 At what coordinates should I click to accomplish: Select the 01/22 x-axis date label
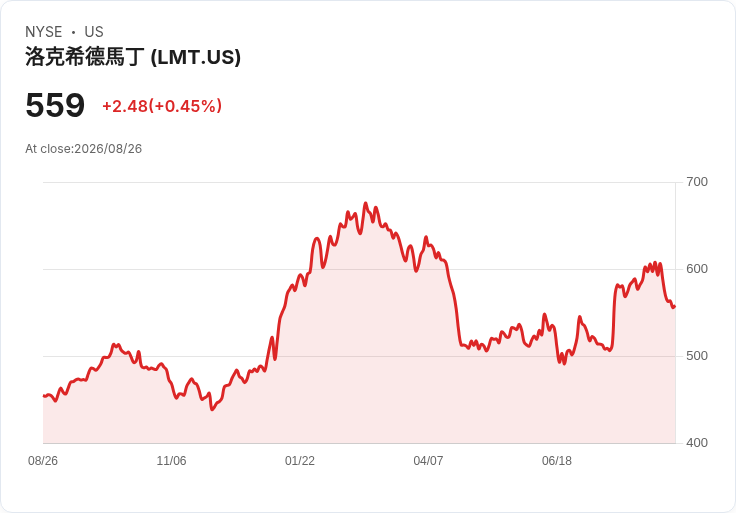point(299,461)
